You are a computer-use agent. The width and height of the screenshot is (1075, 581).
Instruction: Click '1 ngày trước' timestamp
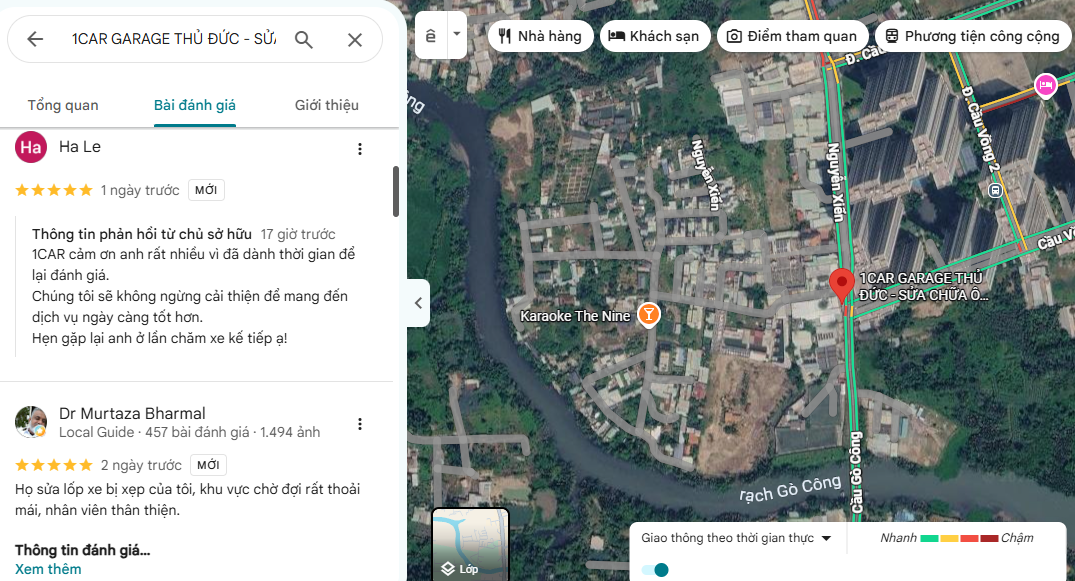click(140, 190)
